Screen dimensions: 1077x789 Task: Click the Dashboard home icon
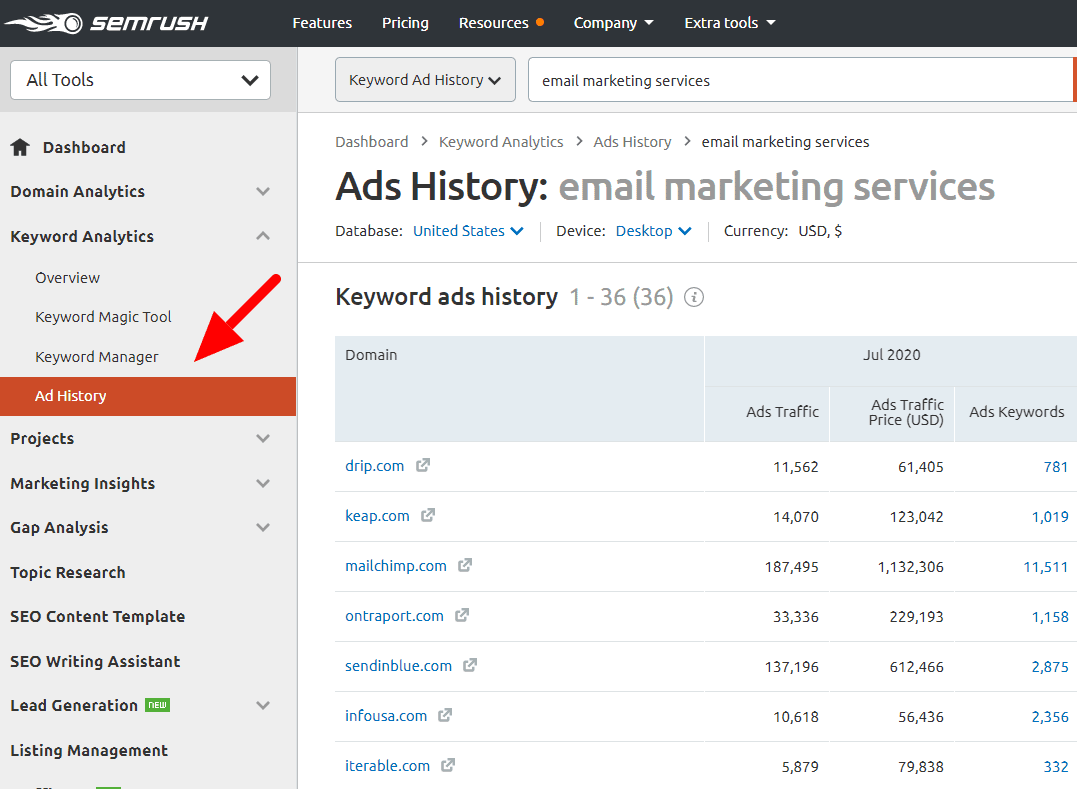(20, 147)
